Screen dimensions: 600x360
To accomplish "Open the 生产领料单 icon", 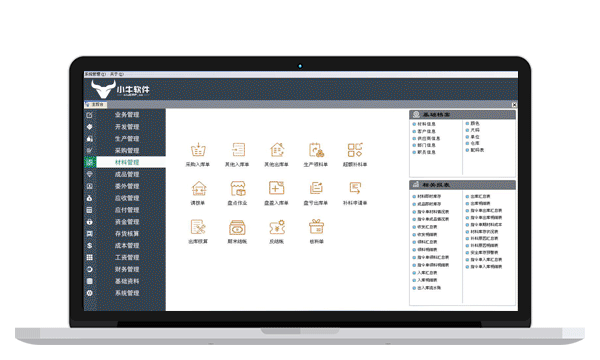I will coord(316,150).
